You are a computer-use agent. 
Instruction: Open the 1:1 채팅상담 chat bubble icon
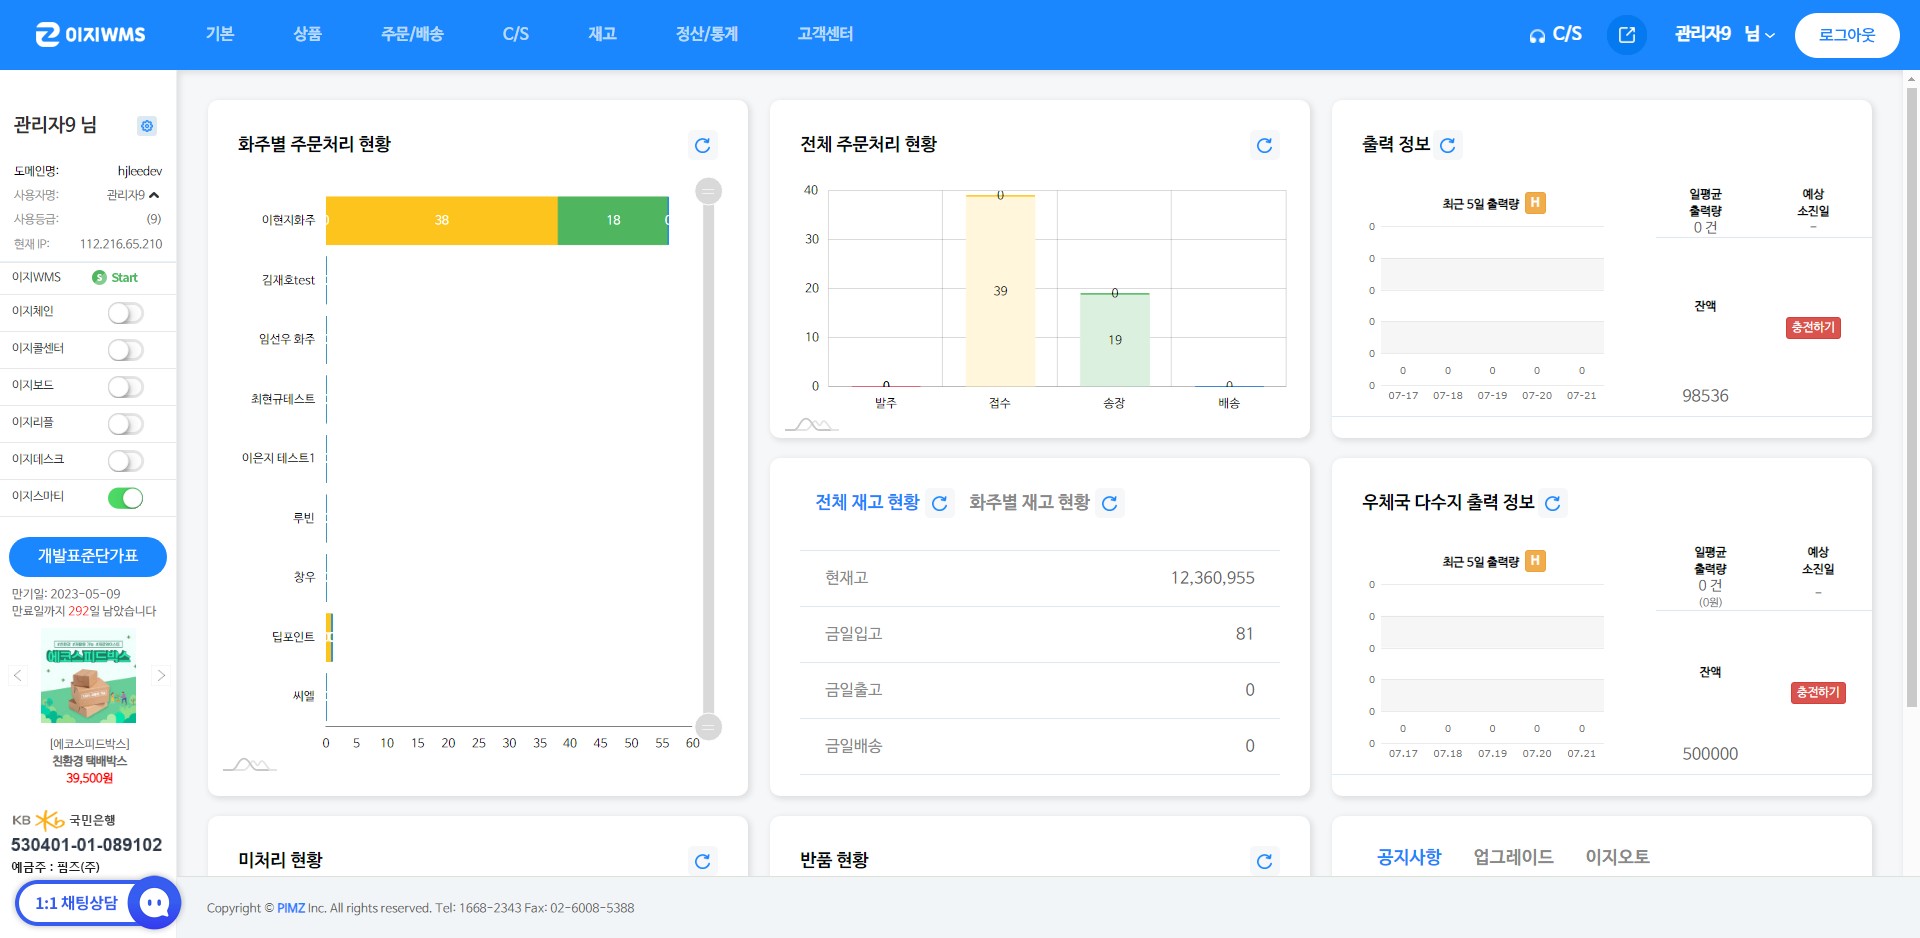154,903
